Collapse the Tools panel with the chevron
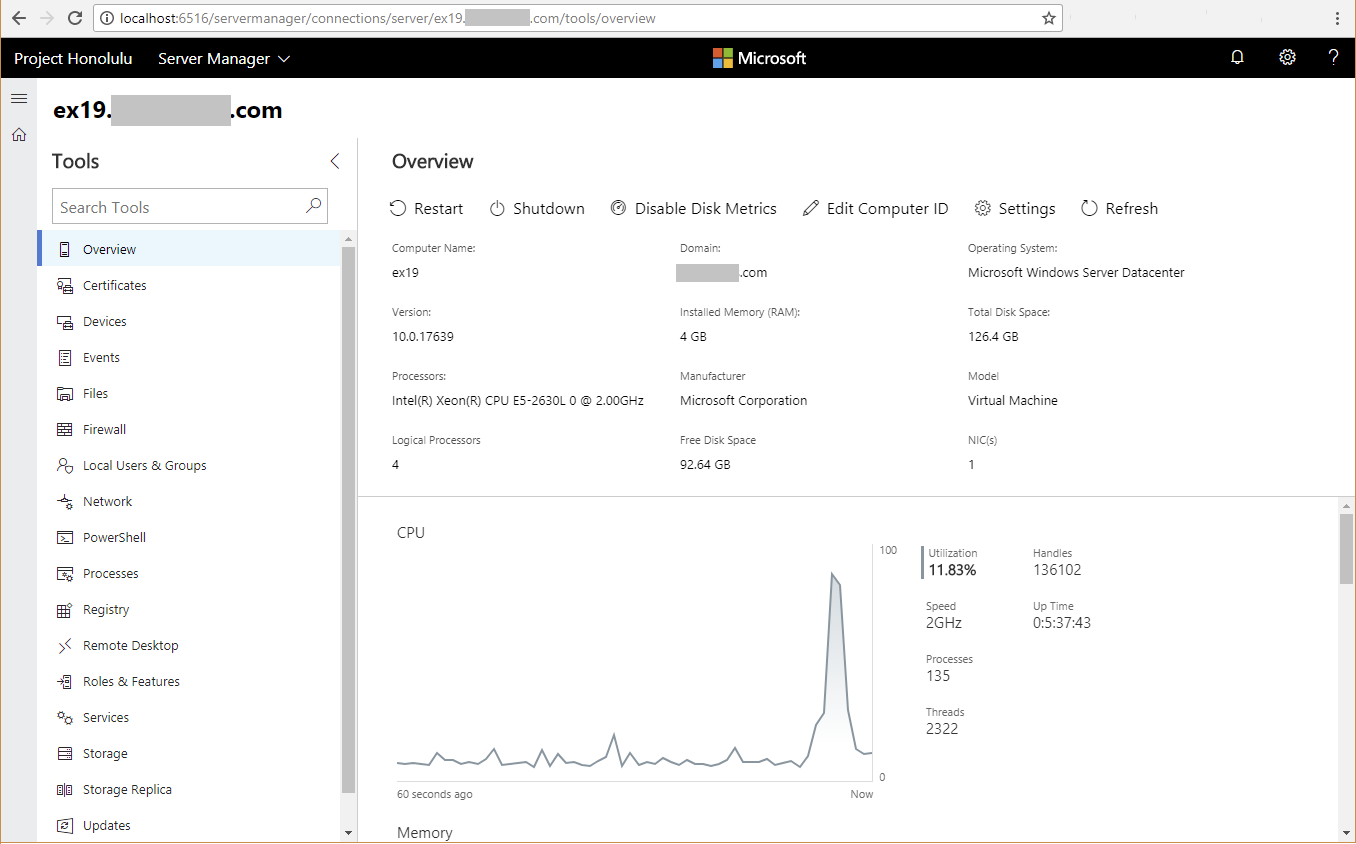This screenshot has width=1356, height=844. (334, 160)
